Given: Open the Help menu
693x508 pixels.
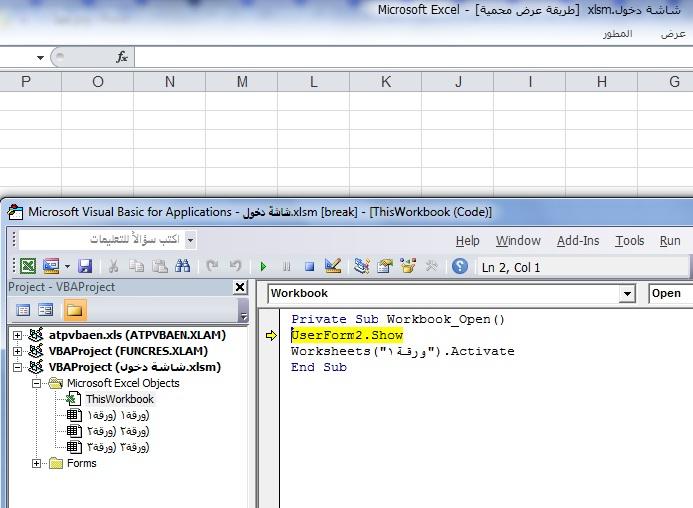Looking at the screenshot, I should pyautogui.click(x=468, y=241).
